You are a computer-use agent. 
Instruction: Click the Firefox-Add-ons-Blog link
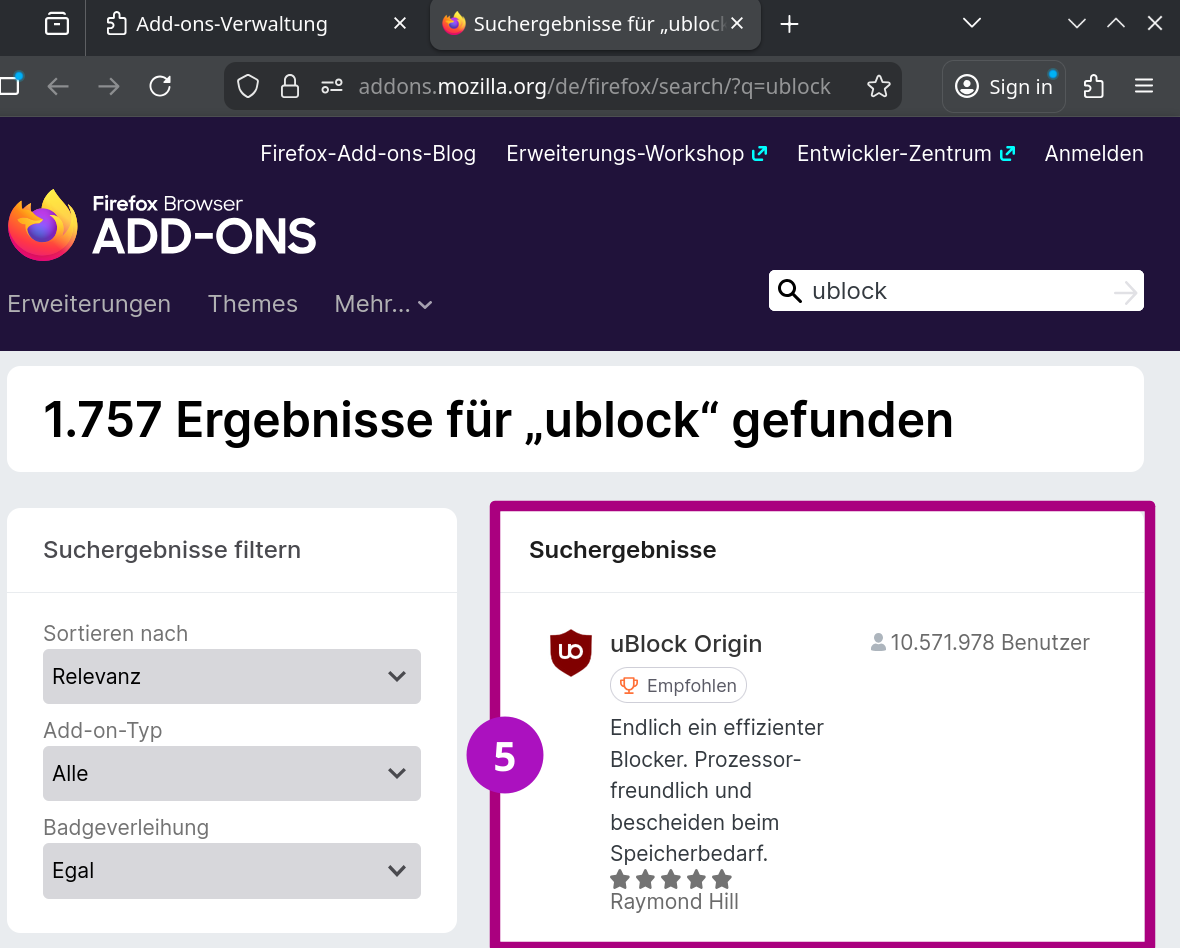pos(367,153)
